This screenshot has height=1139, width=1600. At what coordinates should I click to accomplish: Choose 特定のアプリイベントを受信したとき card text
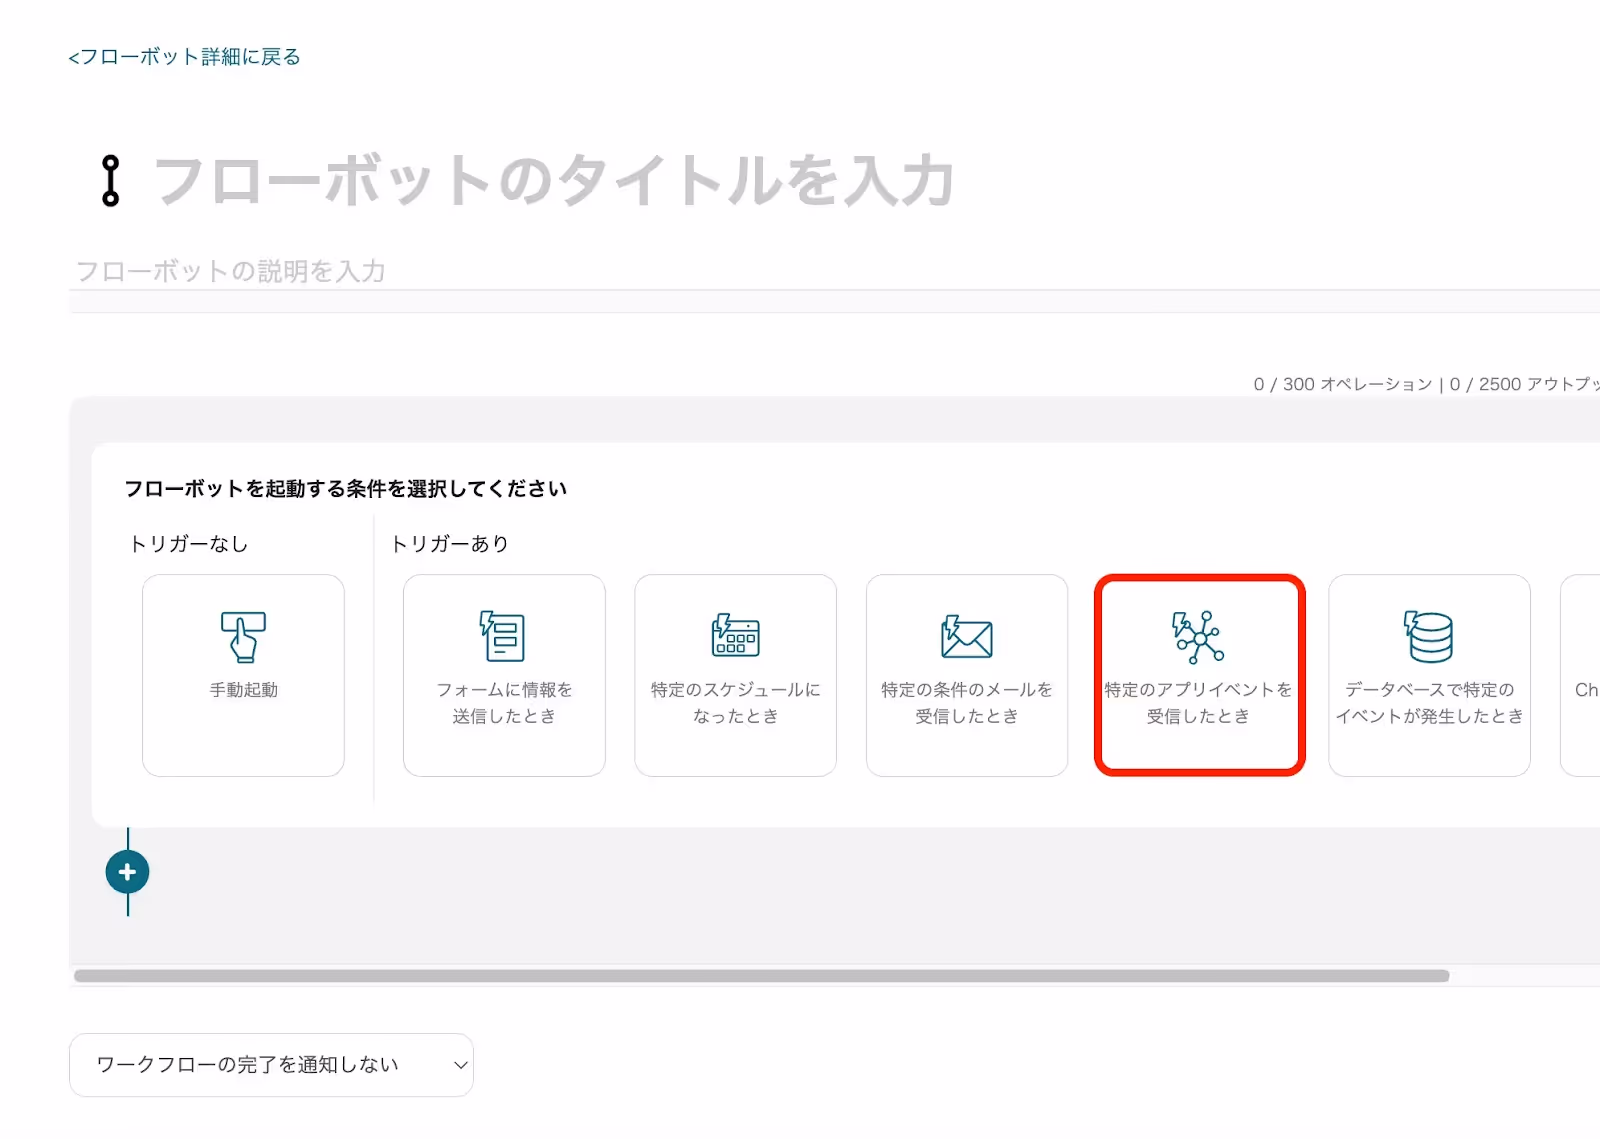point(1198,703)
